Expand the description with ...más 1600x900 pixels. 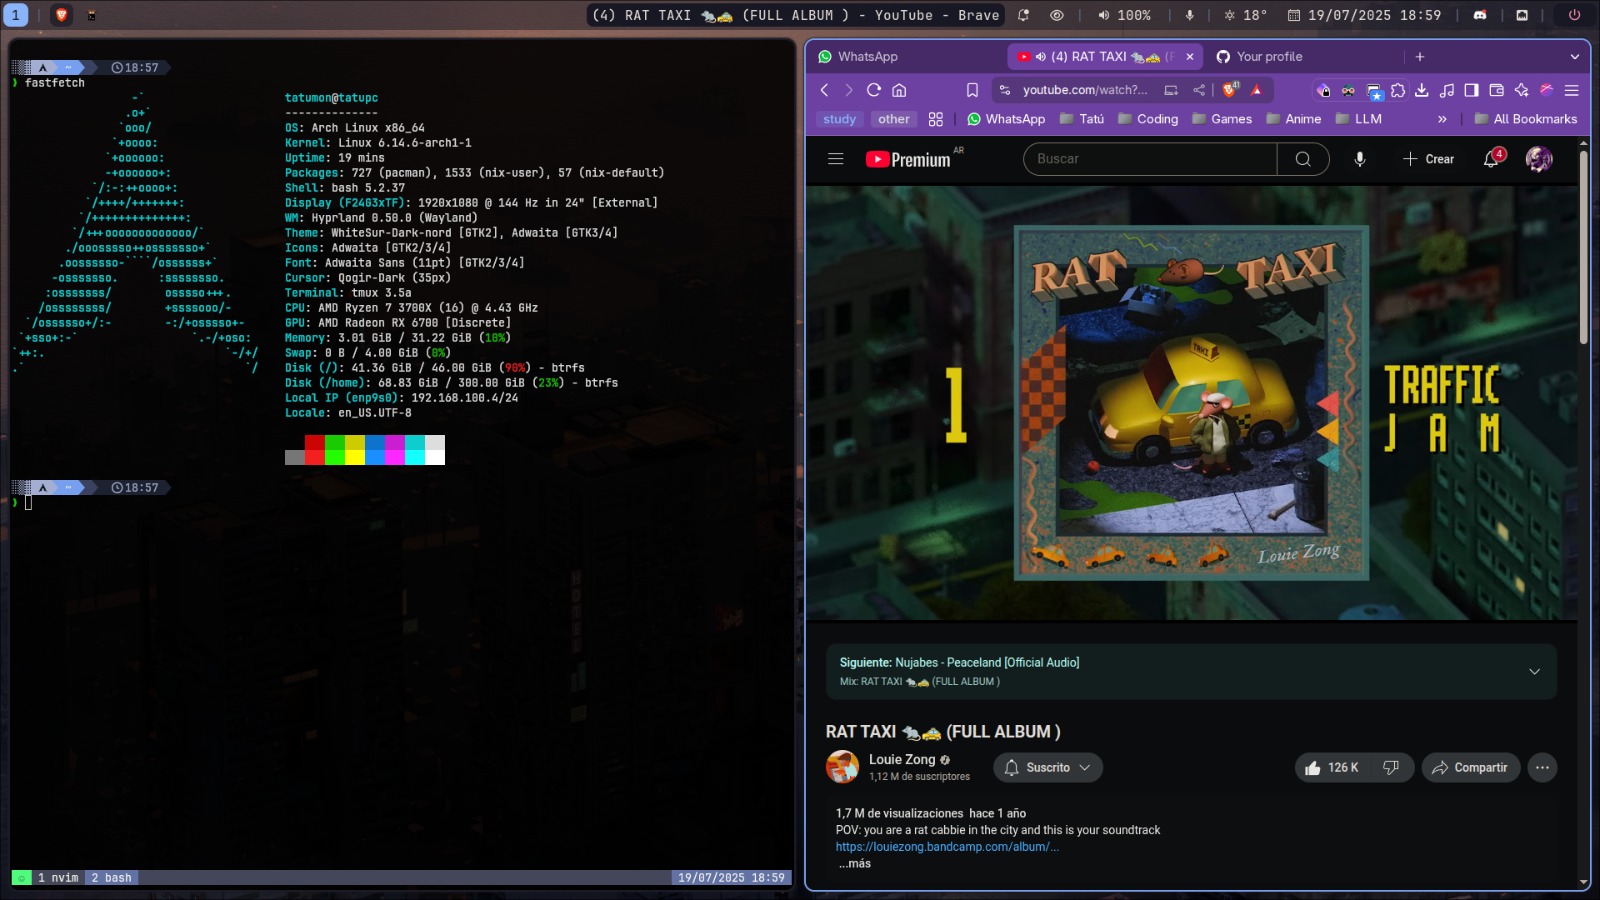click(854, 864)
